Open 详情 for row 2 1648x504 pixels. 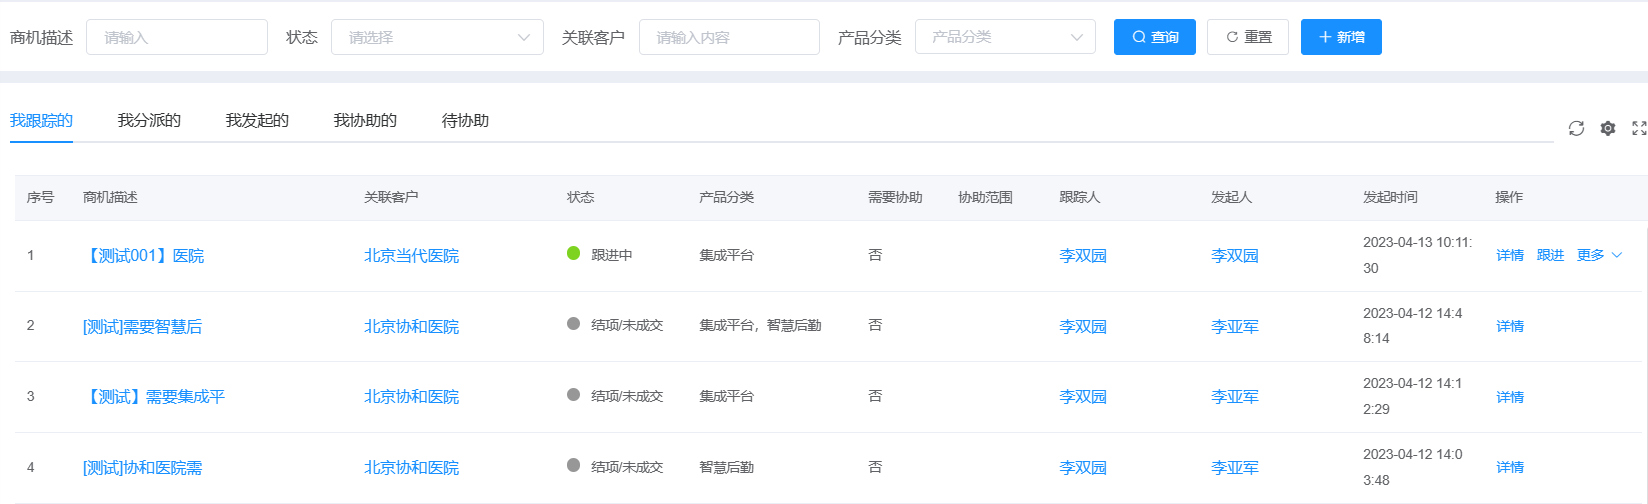click(x=1510, y=326)
